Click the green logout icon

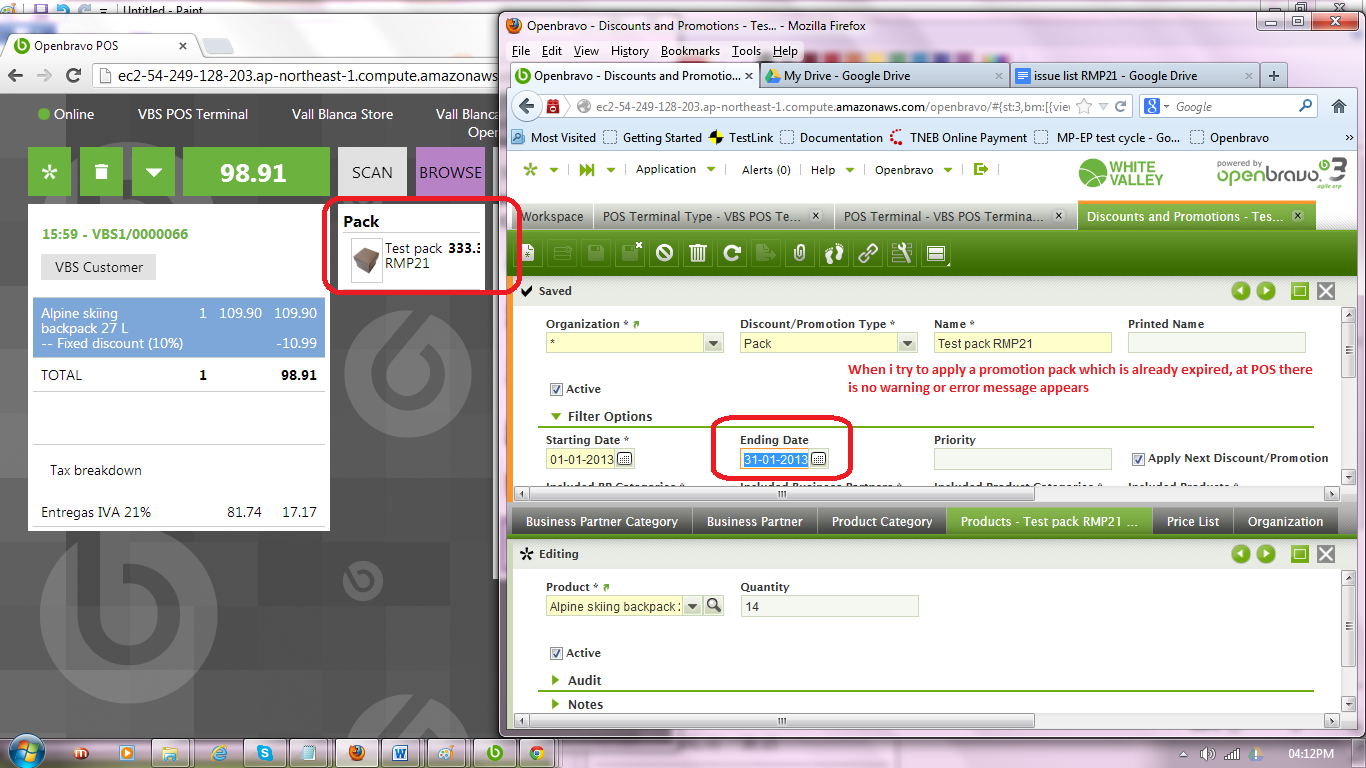981,170
